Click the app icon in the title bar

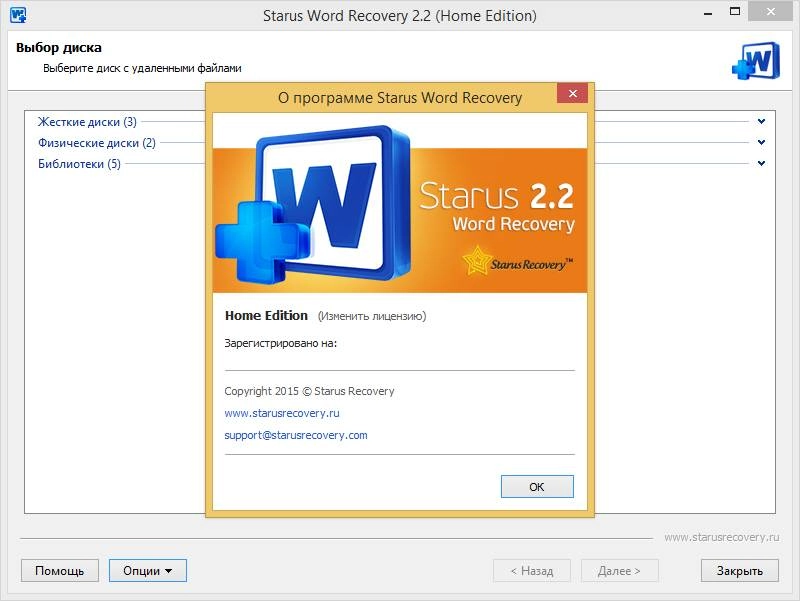point(18,15)
